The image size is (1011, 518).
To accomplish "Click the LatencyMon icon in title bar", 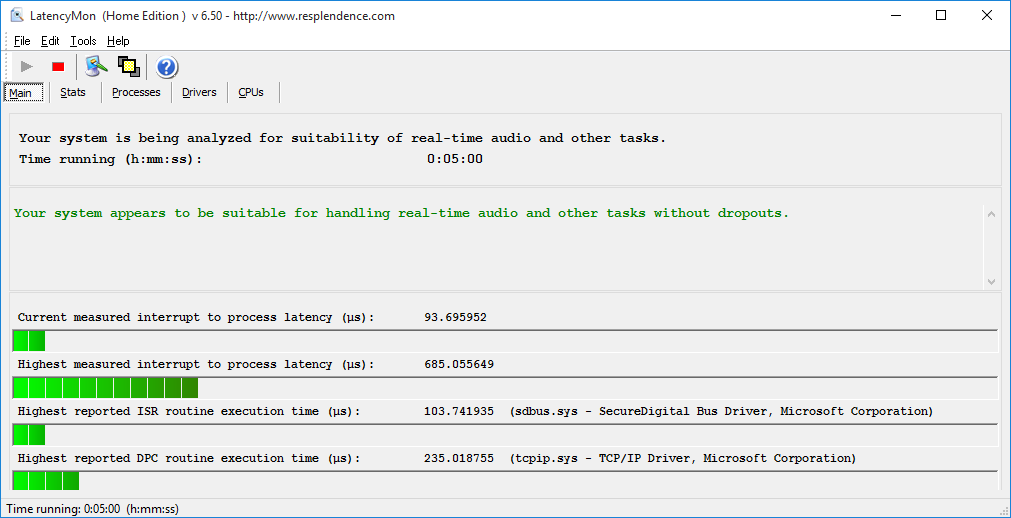I will click(x=16, y=16).
